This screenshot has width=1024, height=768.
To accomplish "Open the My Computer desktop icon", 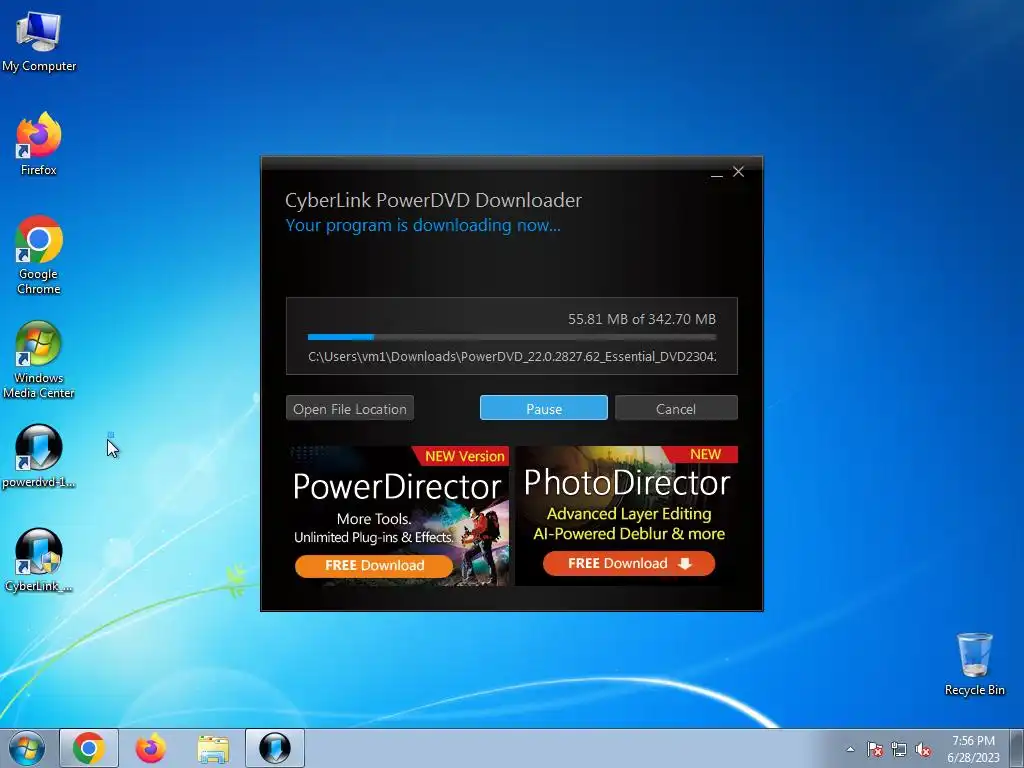I will 39,40.
